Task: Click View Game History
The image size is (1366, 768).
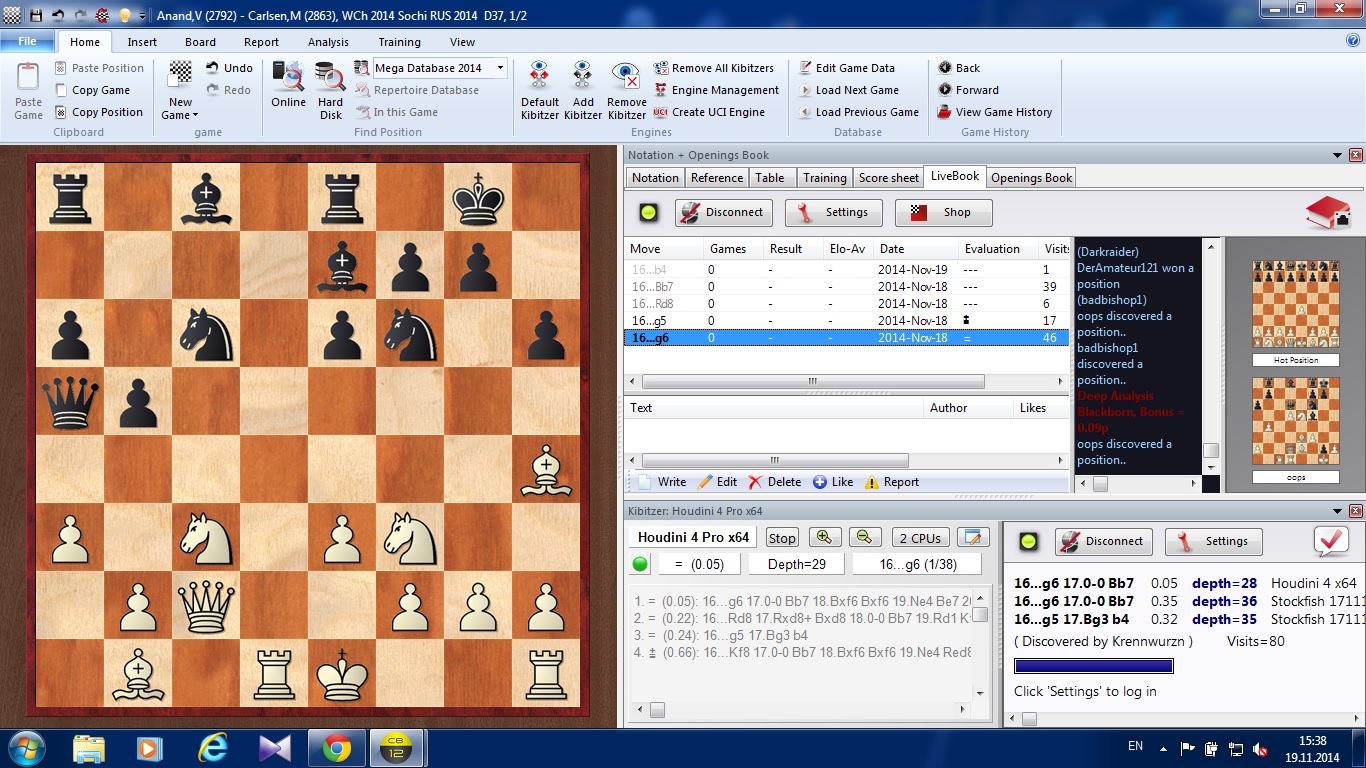Action: click(x=945, y=112)
